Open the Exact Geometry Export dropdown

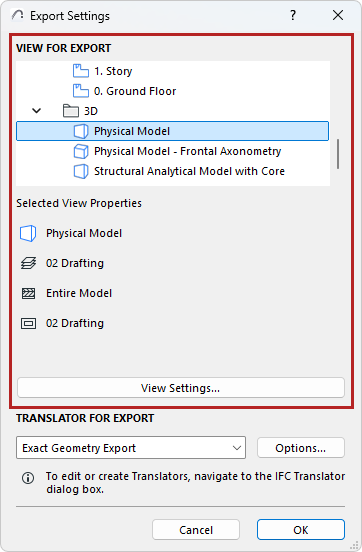[131, 448]
